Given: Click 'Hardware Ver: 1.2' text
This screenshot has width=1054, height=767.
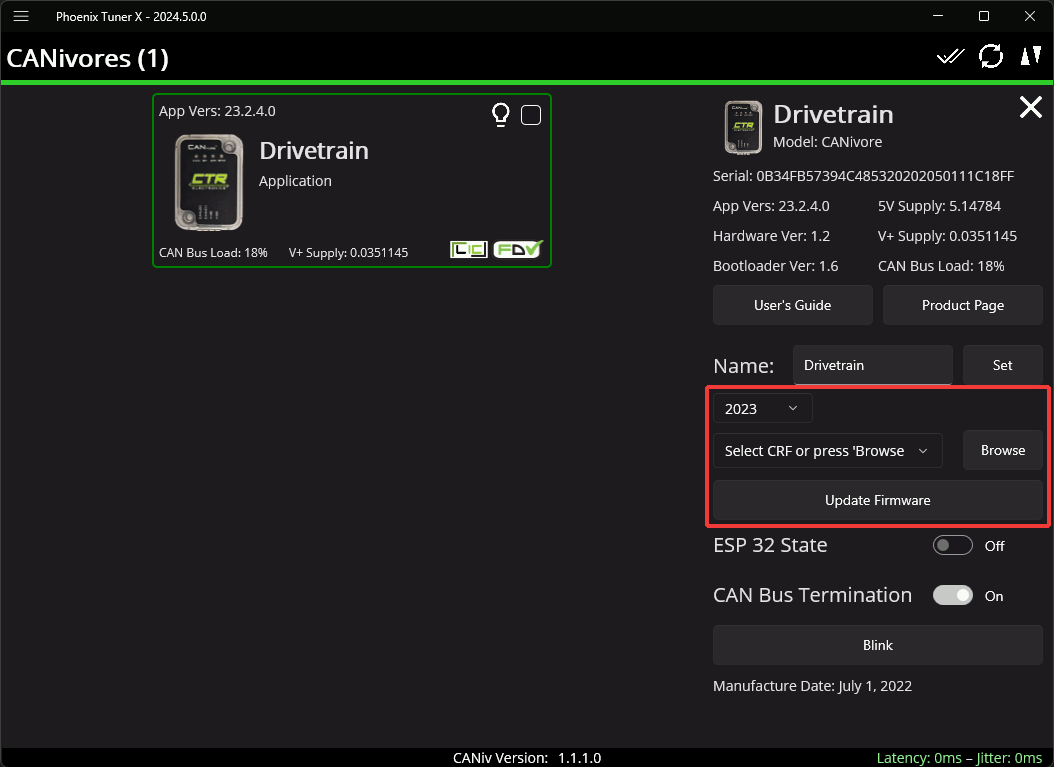Looking at the screenshot, I should coord(771,236).
